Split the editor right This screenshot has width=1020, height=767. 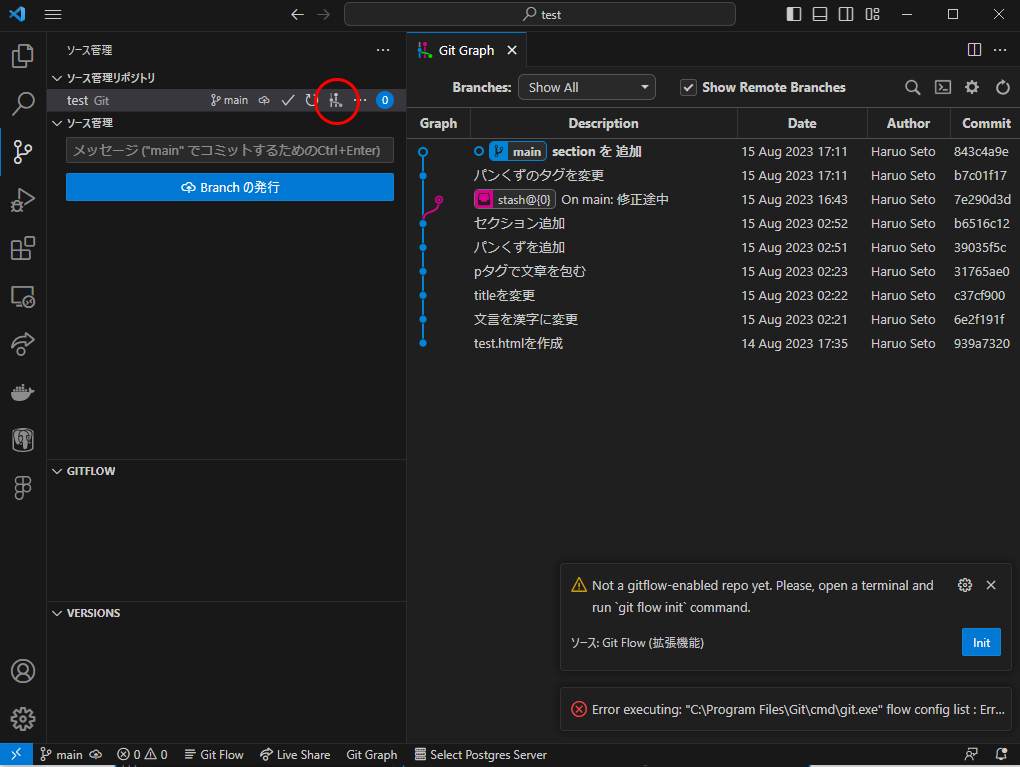coord(974,50)
